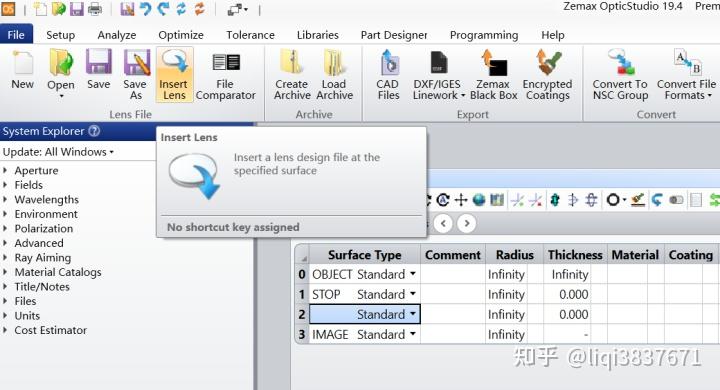Click the globe icon in the editor toolbar
This screenshot has width=720, height=390.
point(479,200)
